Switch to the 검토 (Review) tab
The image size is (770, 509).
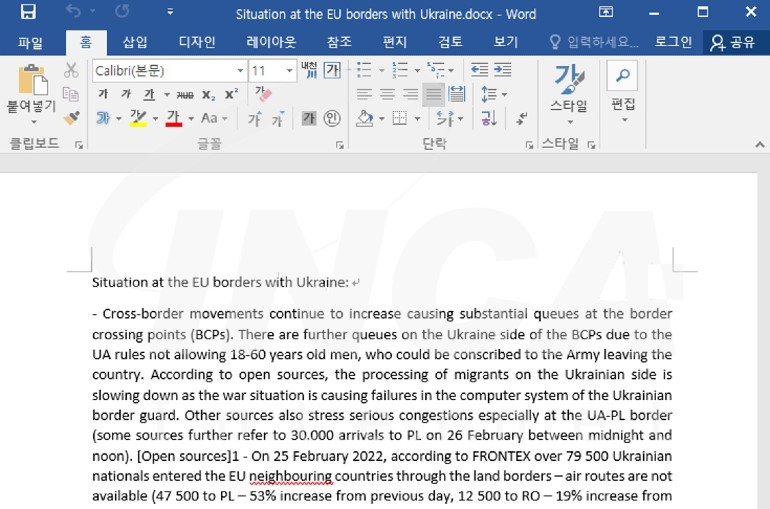tap(450, 42)
